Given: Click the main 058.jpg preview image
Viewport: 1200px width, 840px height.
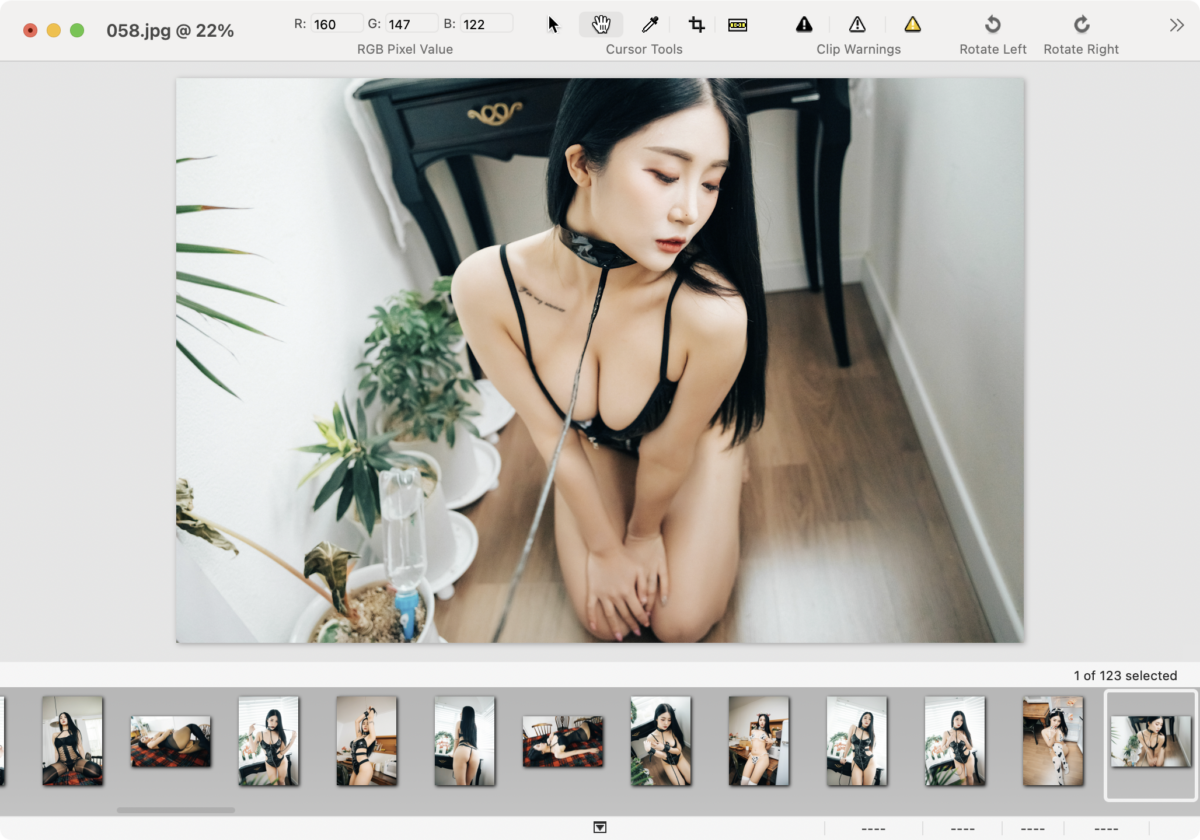Looking at the screenshot, I should click(600, 360).
